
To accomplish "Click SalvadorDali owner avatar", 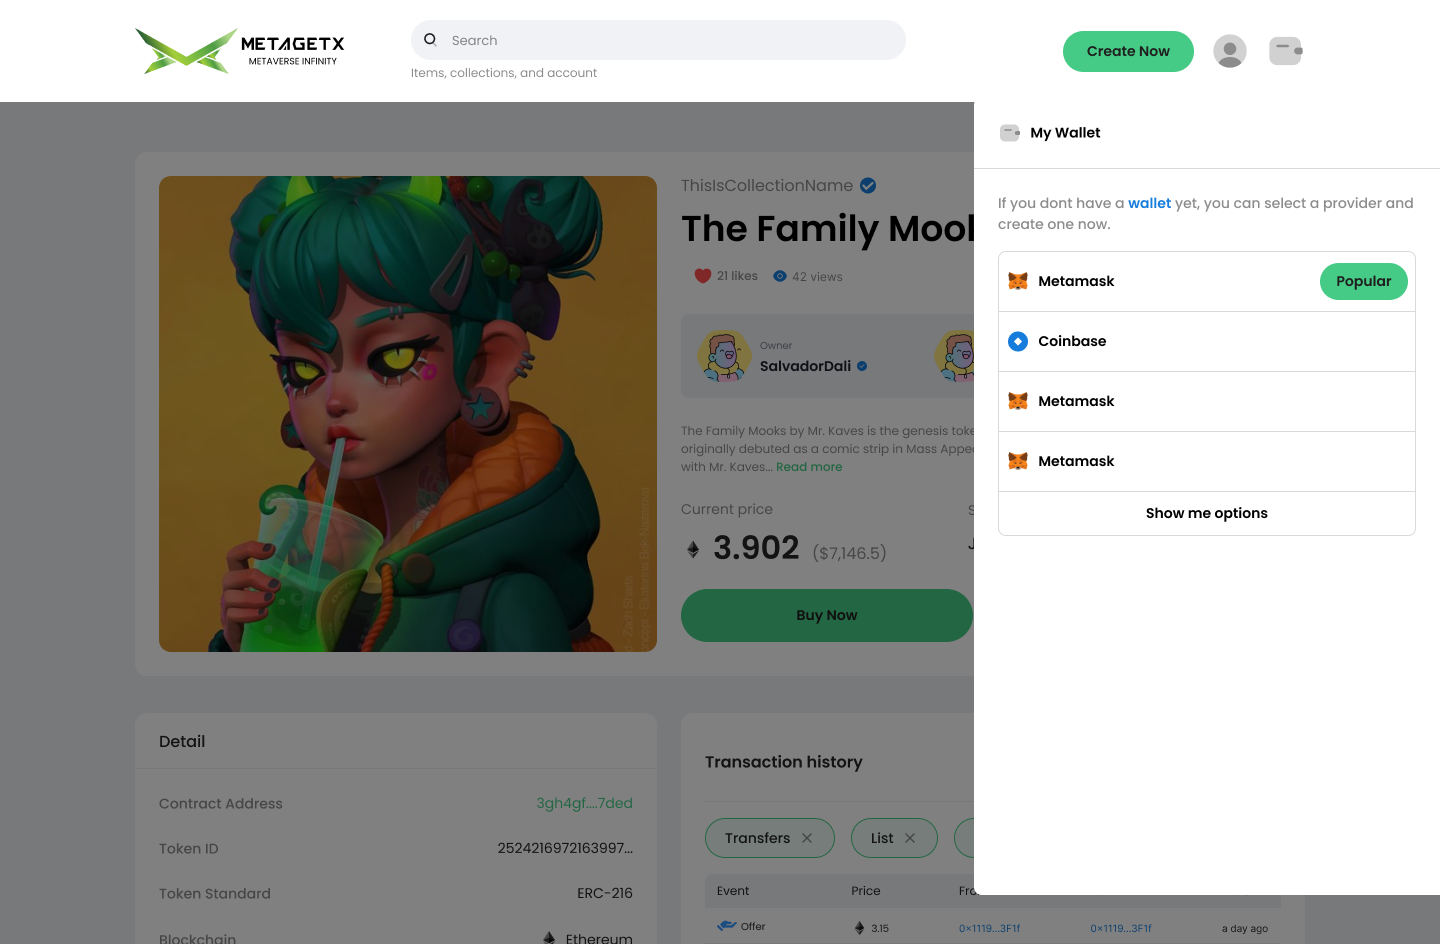I will pos(725,356).
